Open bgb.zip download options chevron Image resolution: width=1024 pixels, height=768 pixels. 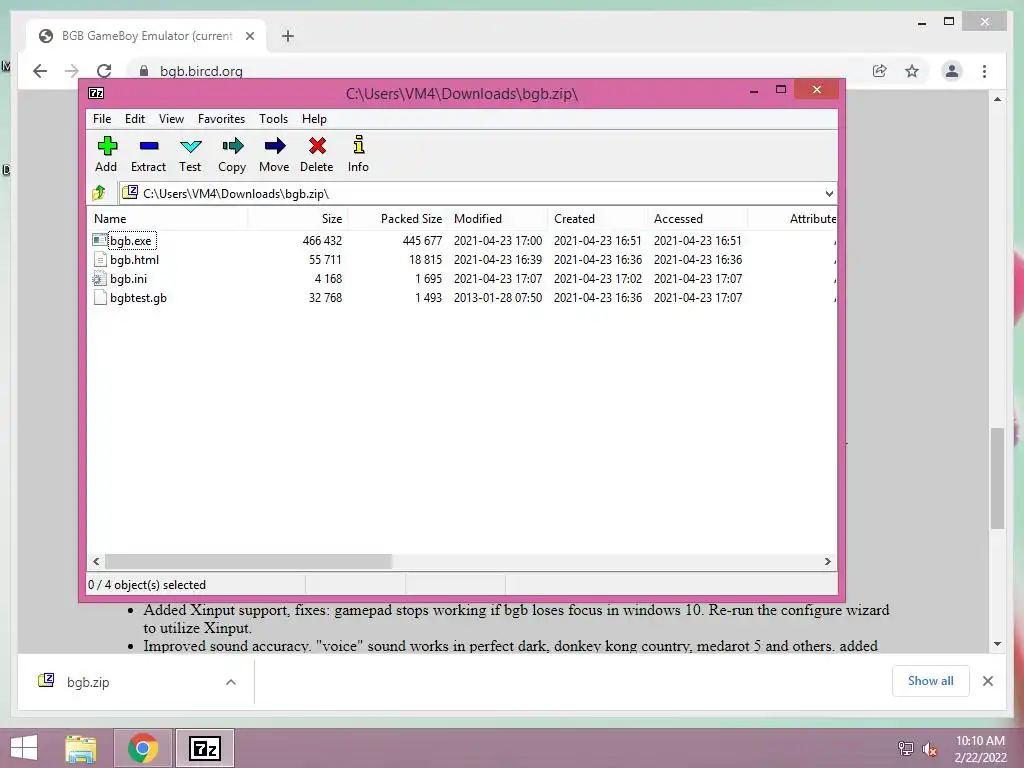(231, 682)
